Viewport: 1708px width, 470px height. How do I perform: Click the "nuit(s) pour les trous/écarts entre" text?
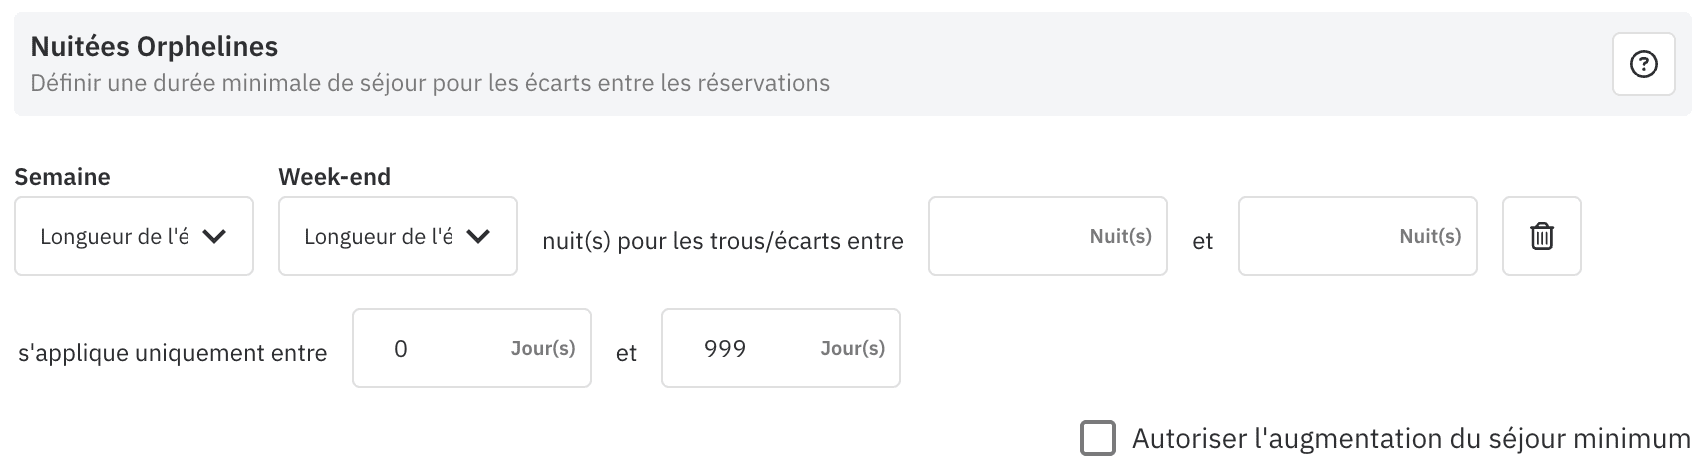[x=722, y=241]
